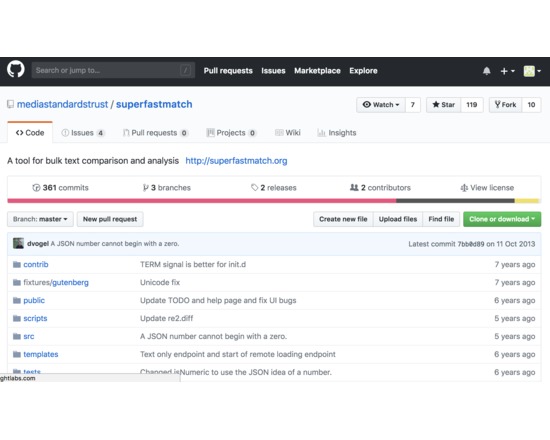Open commit 'Update TODO and help page'

pos(218,300)
